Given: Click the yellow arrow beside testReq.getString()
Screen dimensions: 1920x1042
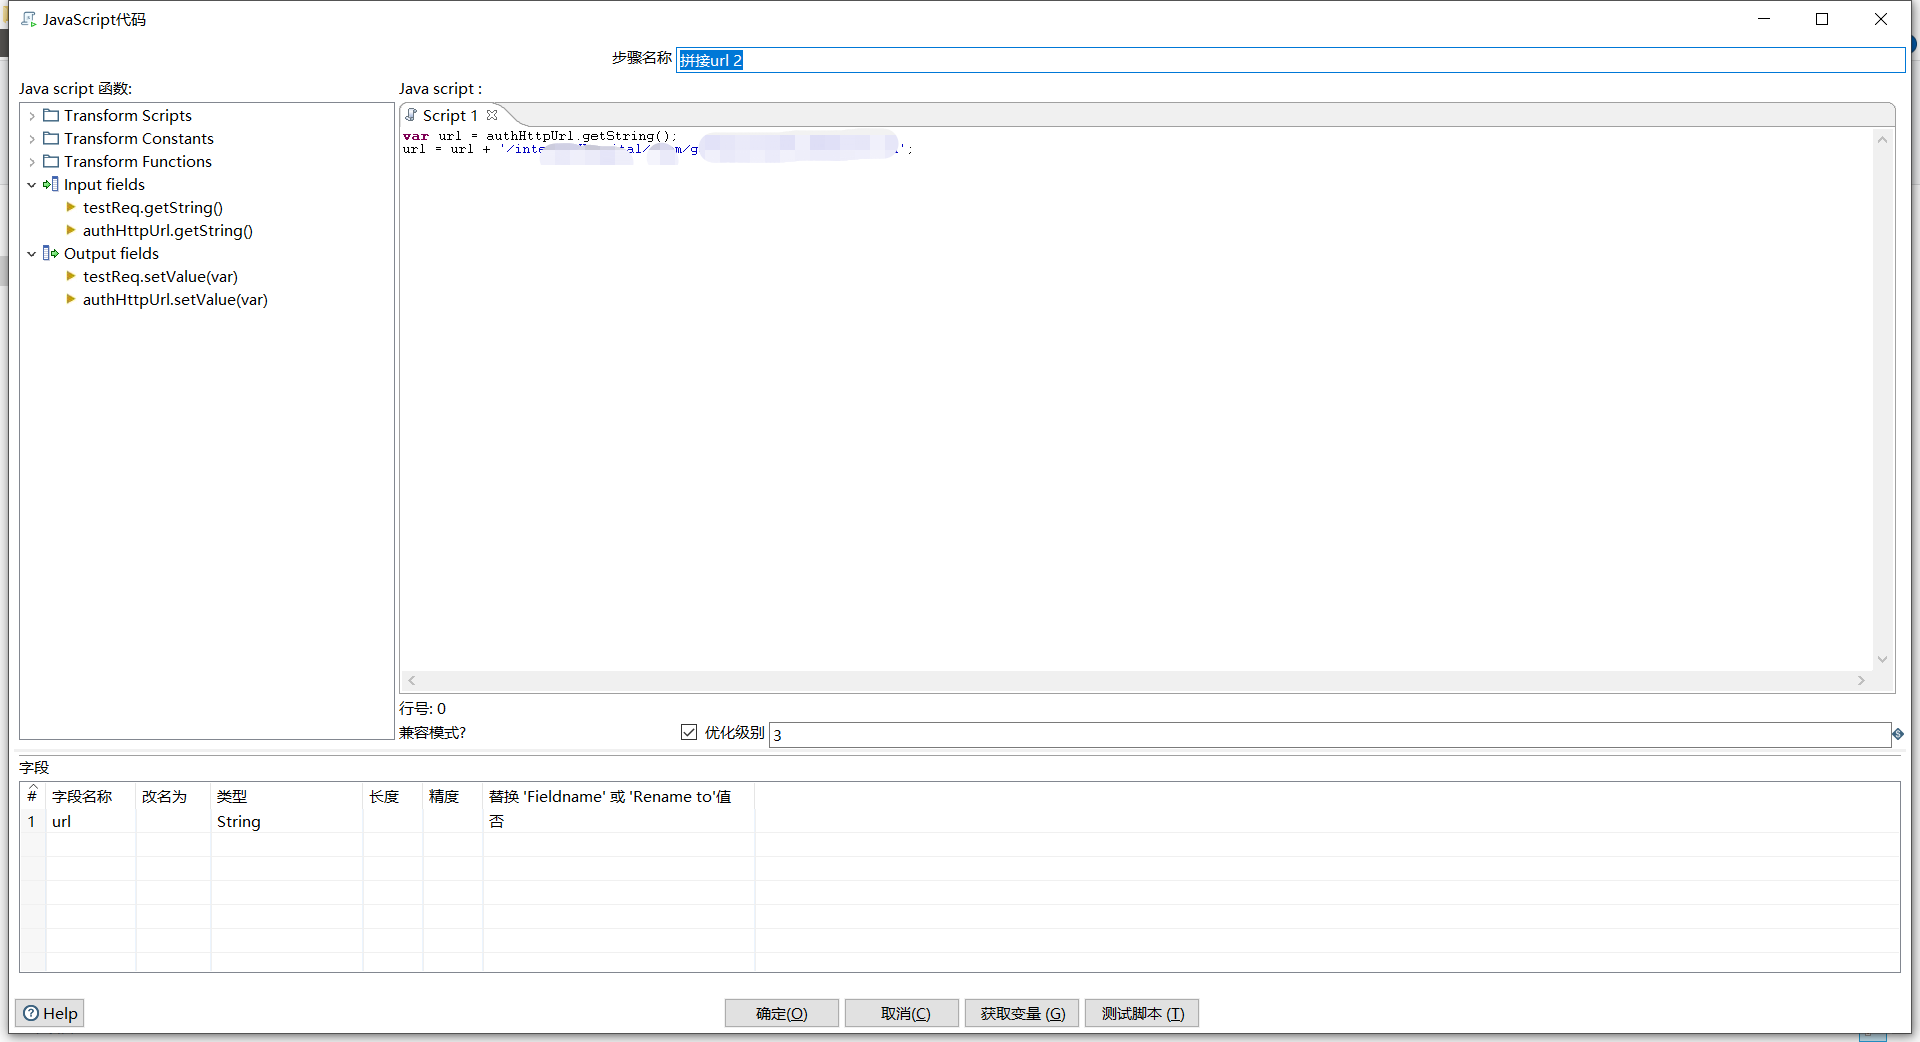Looking at the screenshot, I should 70,207.
